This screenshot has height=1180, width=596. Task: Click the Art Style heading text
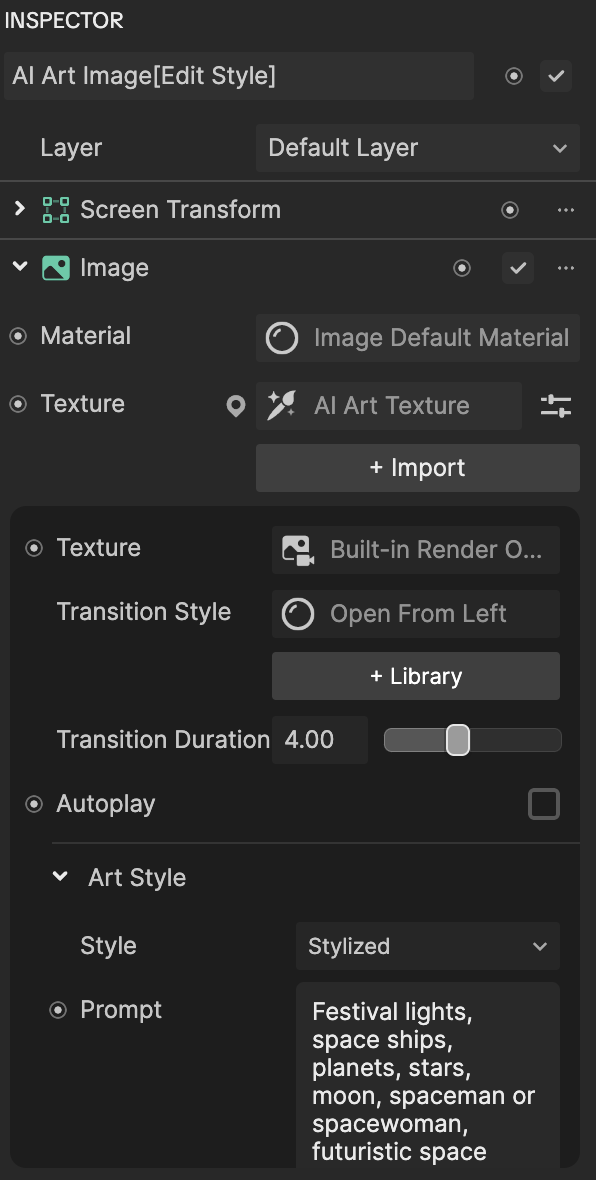[x=137, y=877]
